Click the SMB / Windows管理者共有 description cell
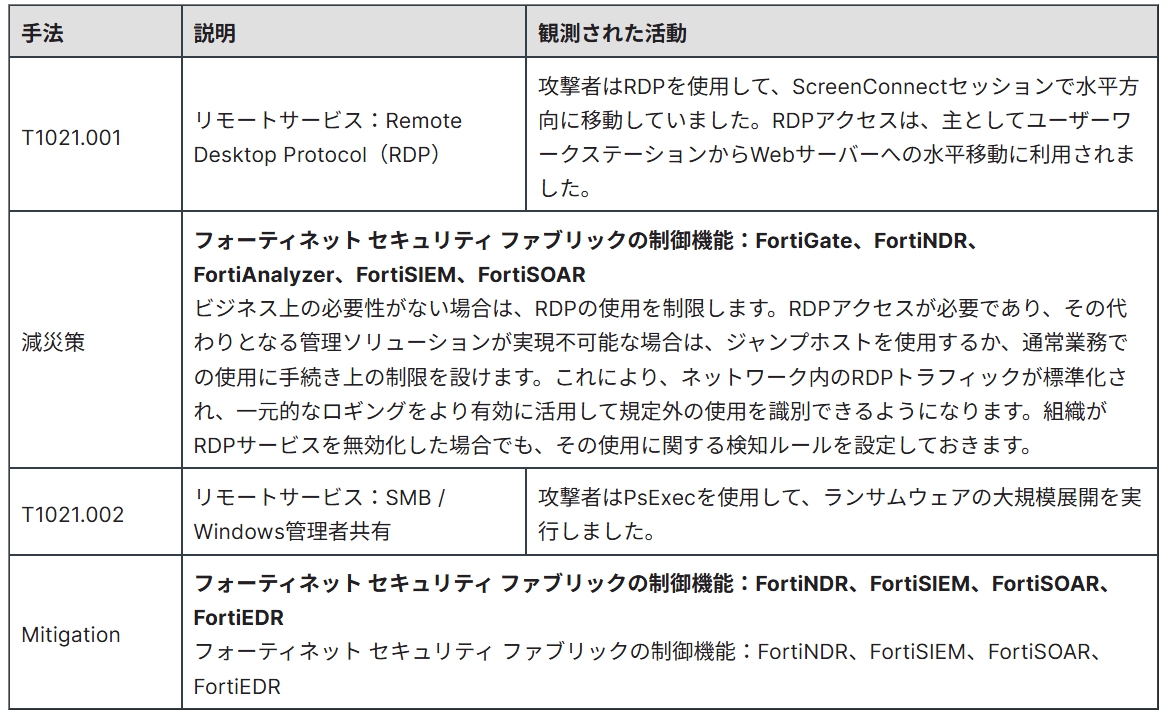The width and height of the screenshot is (1170, 714). tap(320, 514)
